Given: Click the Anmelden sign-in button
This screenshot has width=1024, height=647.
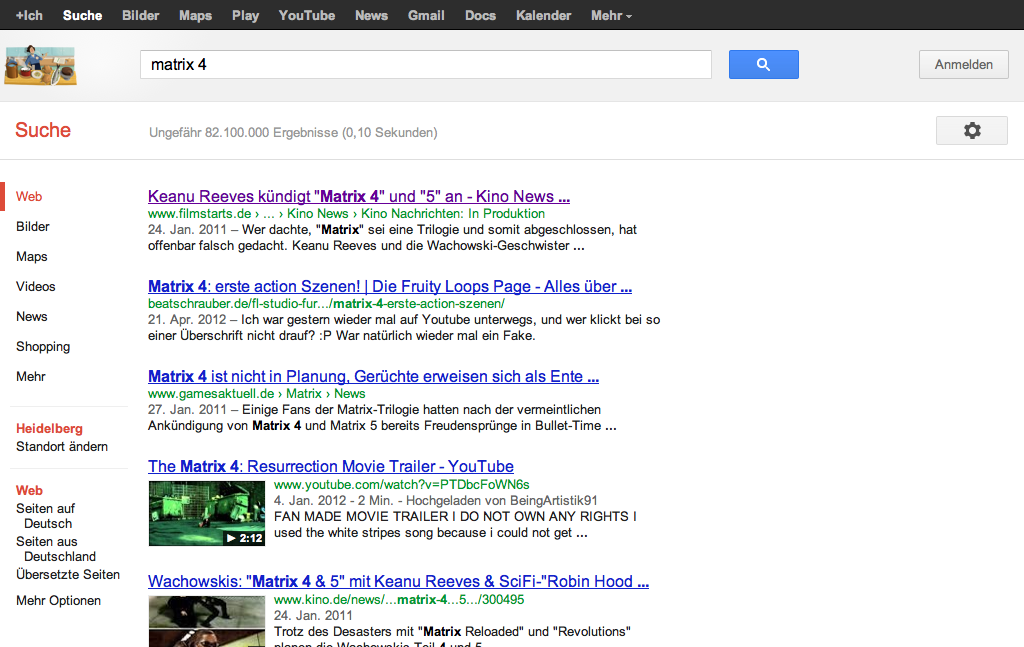Looking at the screenshot, I should [963, 65].
